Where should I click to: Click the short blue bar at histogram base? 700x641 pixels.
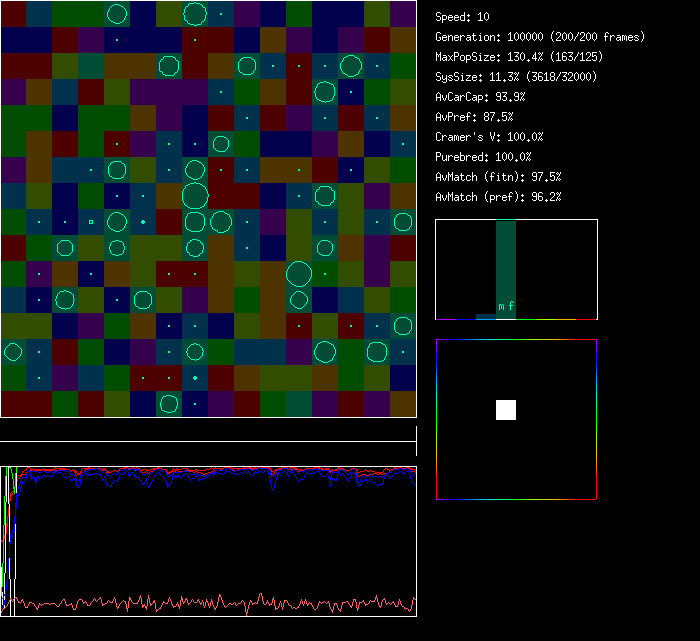pyautogui.click(x=485, y=316)
